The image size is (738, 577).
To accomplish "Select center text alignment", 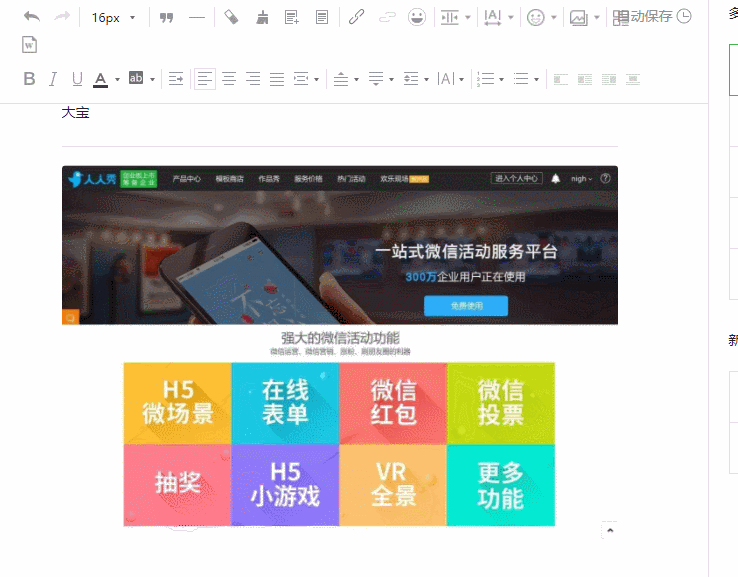I will (229, 79).
